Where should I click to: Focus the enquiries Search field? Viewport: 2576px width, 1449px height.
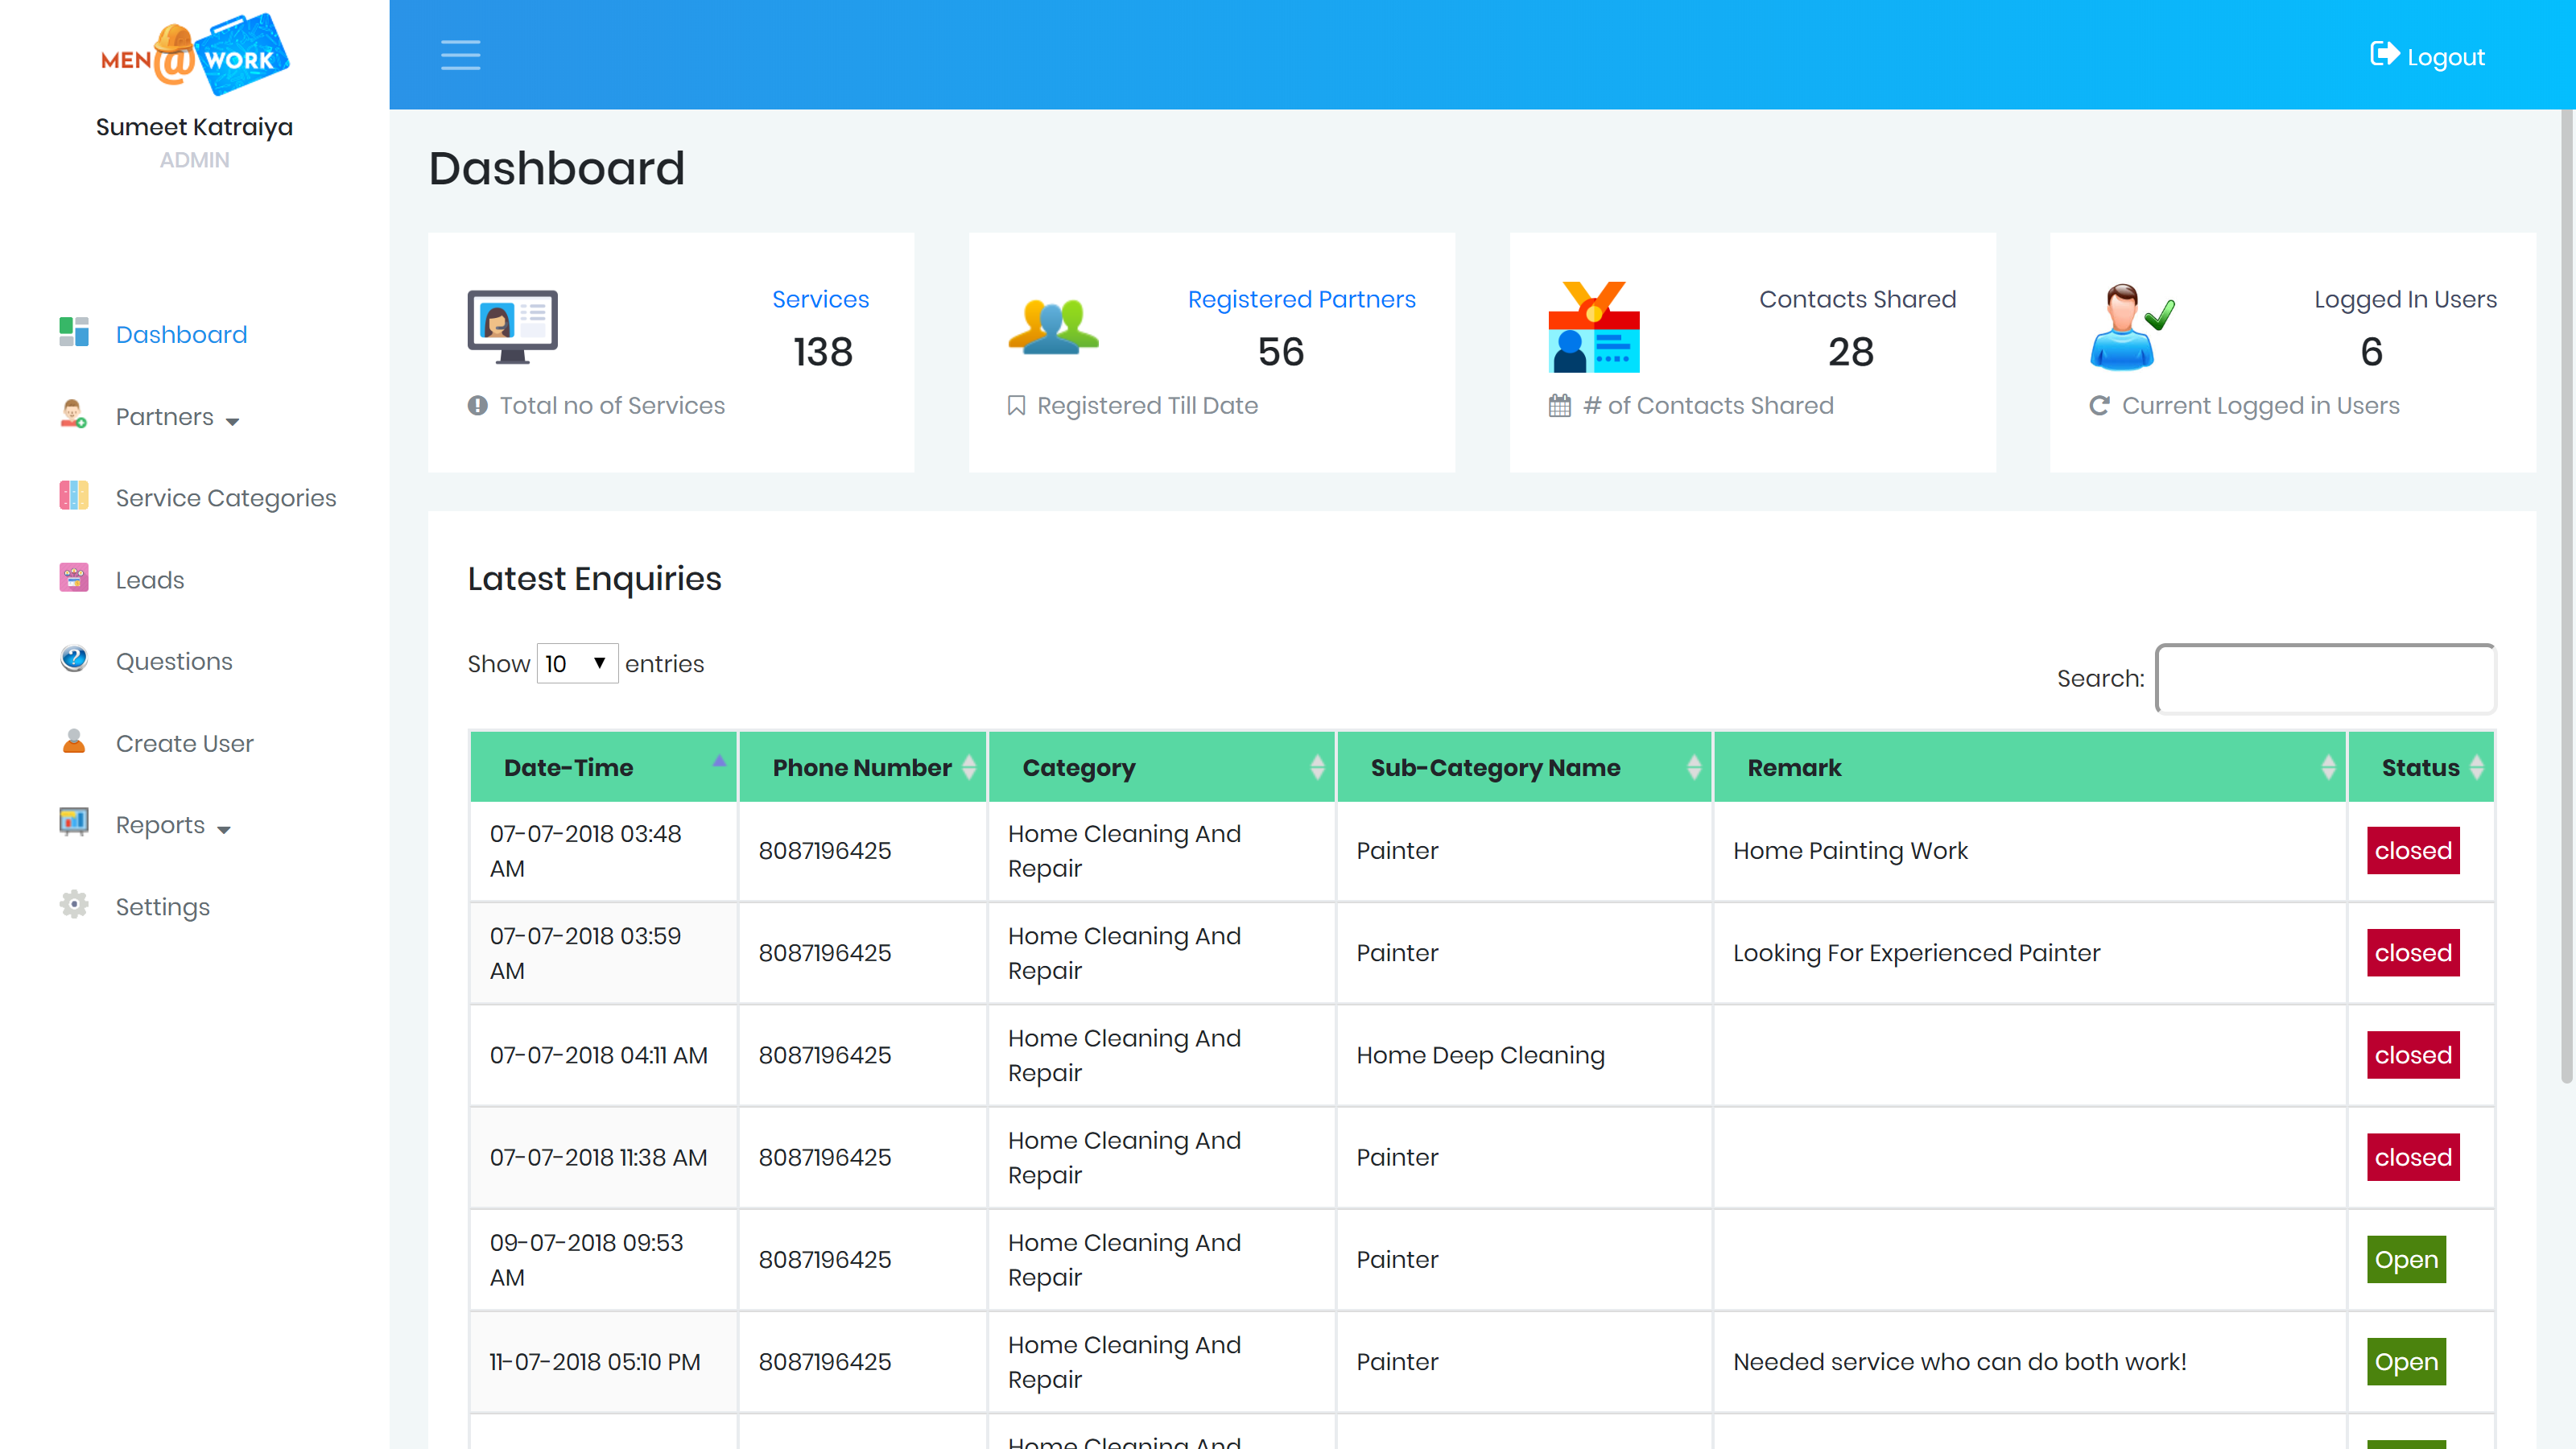point(2325,678)
